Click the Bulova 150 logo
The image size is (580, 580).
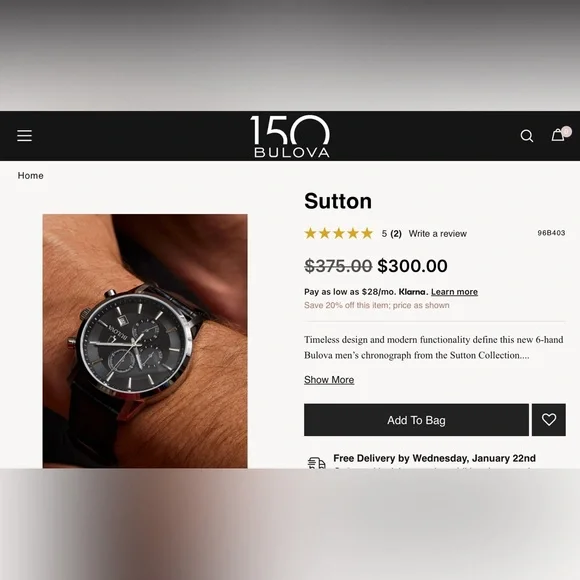[x=290, y=136]
